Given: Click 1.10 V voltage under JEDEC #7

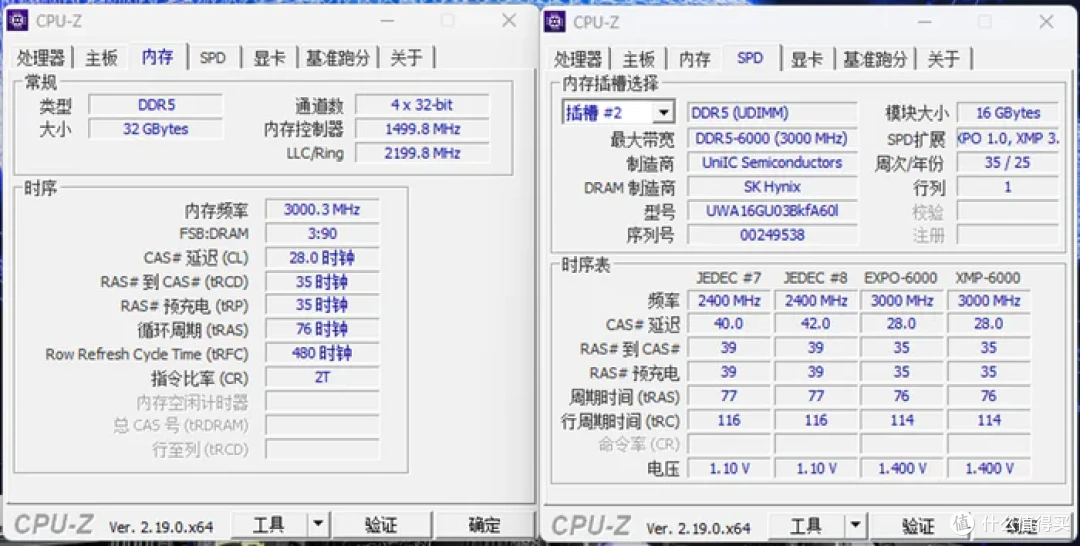Looking at the screenshot, I should pyautogui.click(x=729, y=468).
